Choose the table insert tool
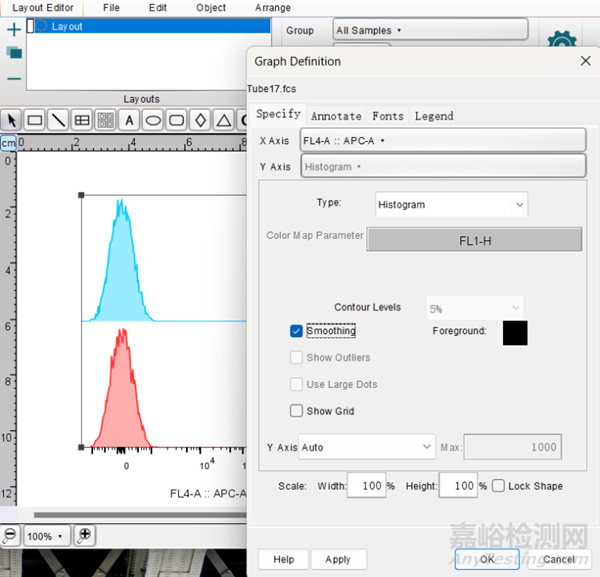600x577 pixels. (82, 120)
